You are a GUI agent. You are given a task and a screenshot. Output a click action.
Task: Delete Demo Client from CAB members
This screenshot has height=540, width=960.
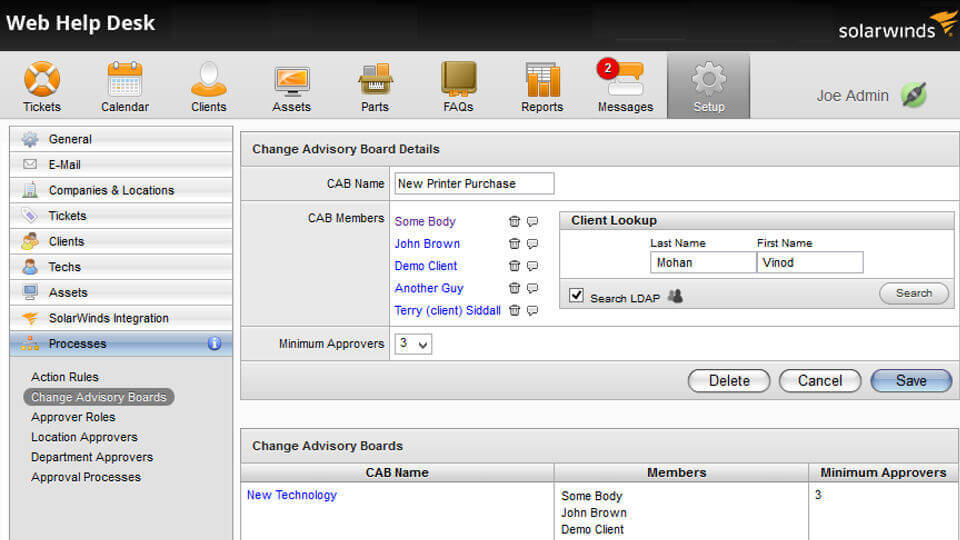(514, 266)
